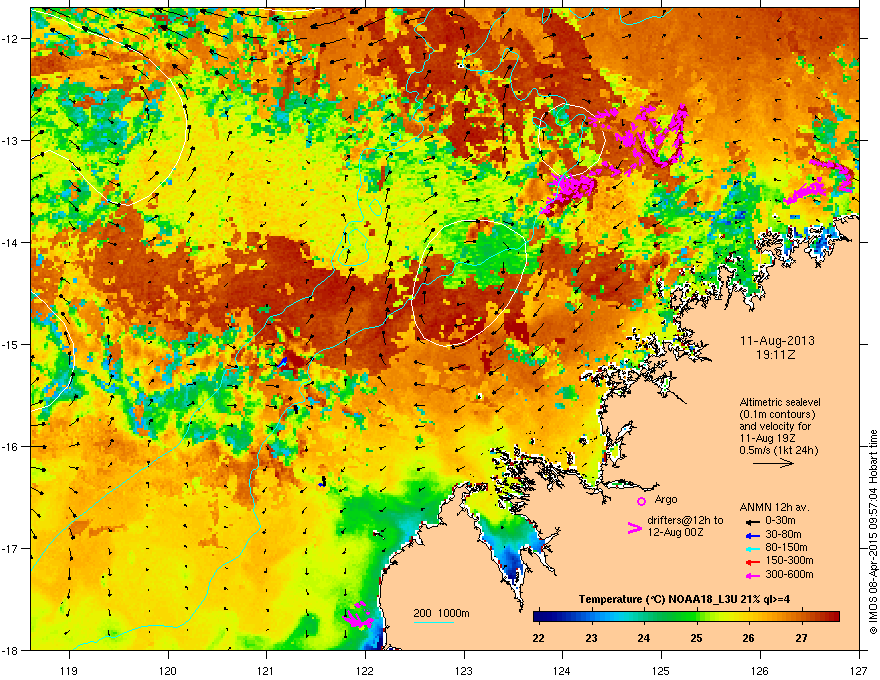Click the color bar tick label 22
The image size is (880, 680).
tap(538, 638)
